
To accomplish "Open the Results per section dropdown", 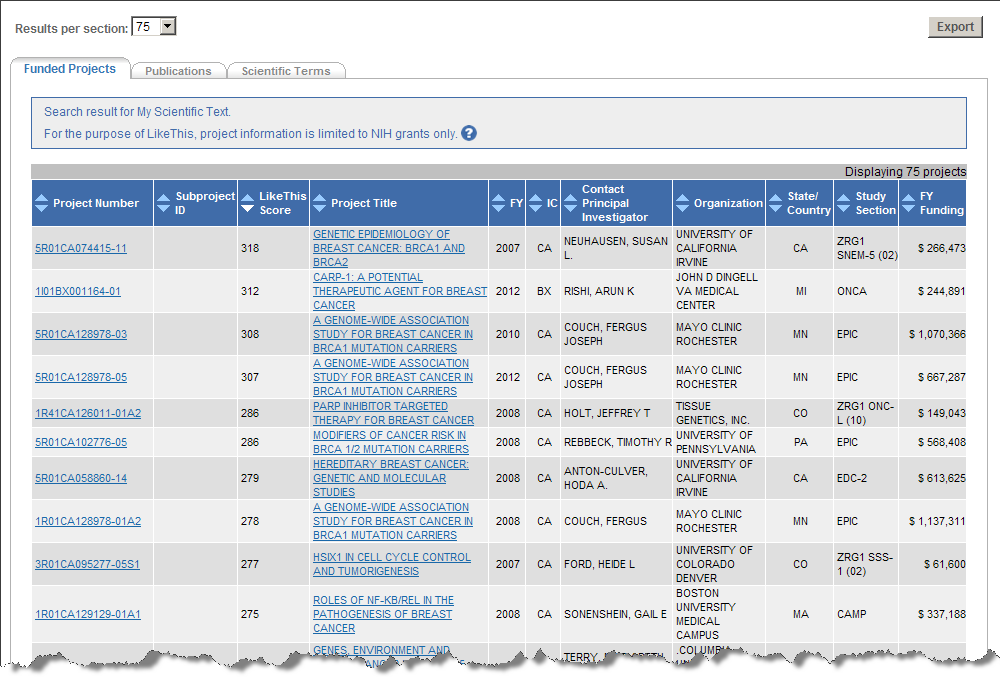I will (154, 27).
